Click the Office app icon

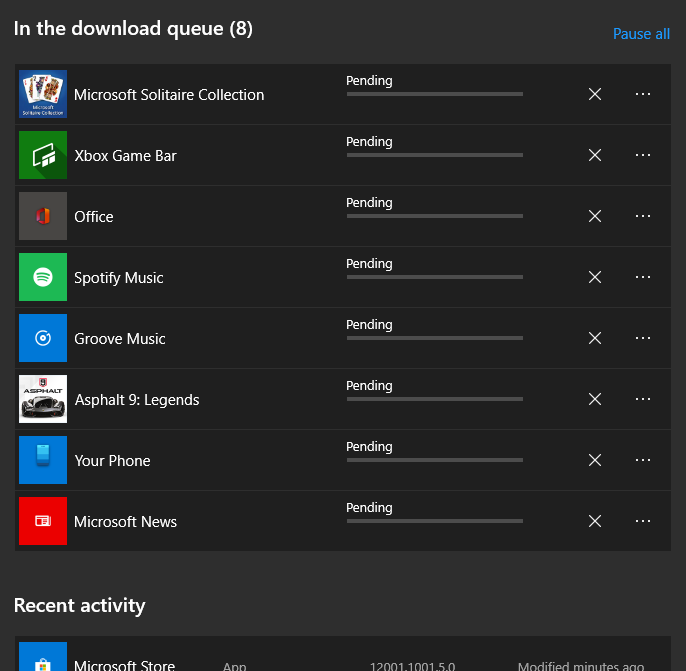tap(43, 216)
